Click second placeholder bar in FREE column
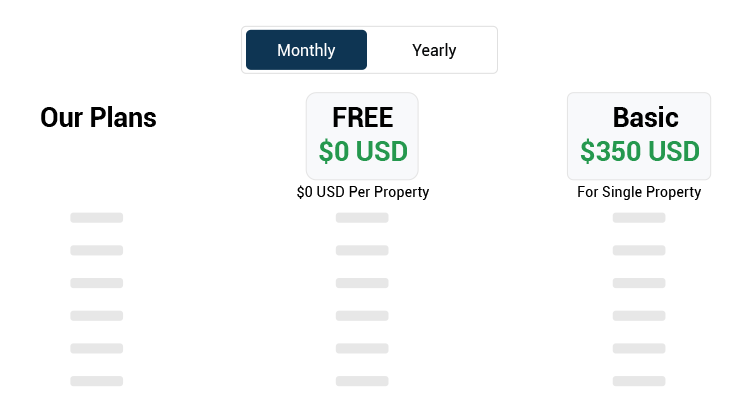739x415 pixels. 362,251
